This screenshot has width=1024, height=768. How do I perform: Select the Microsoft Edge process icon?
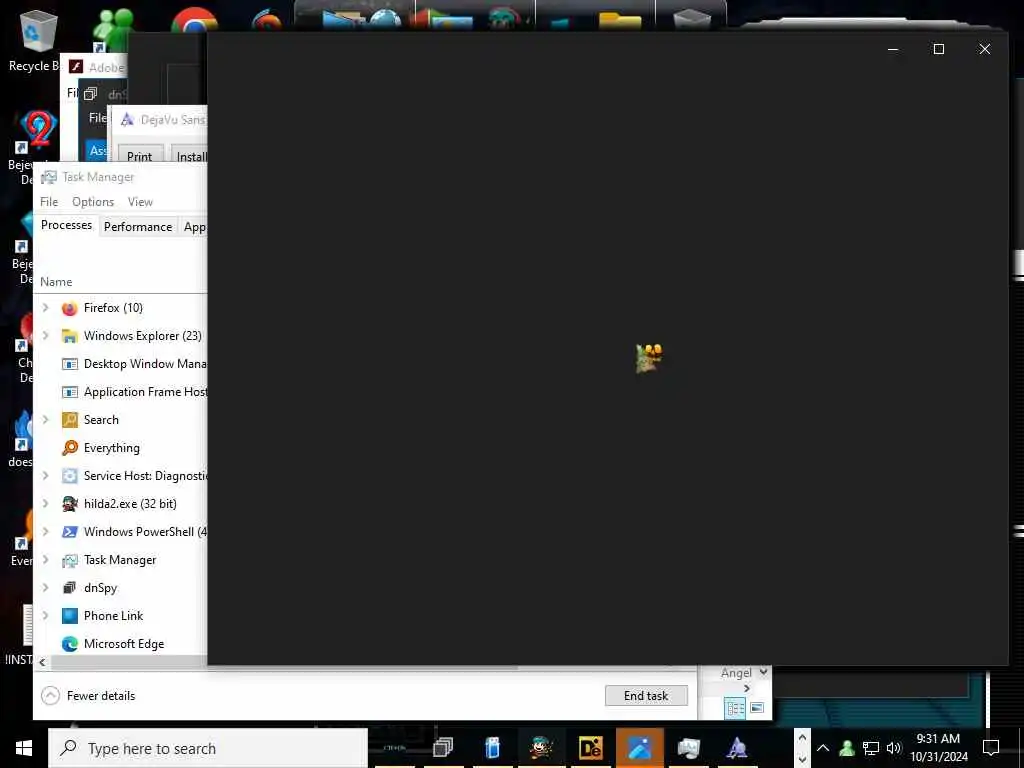69,644
